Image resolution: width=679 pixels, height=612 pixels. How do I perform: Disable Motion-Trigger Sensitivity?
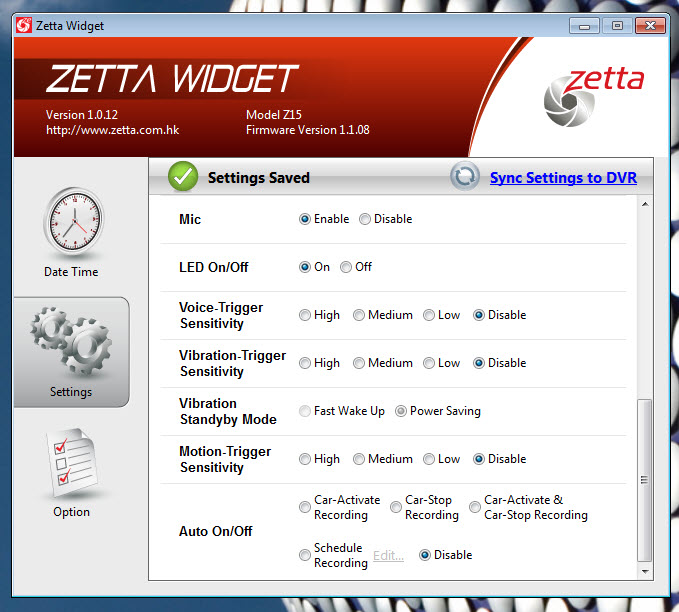click(479, 459)
